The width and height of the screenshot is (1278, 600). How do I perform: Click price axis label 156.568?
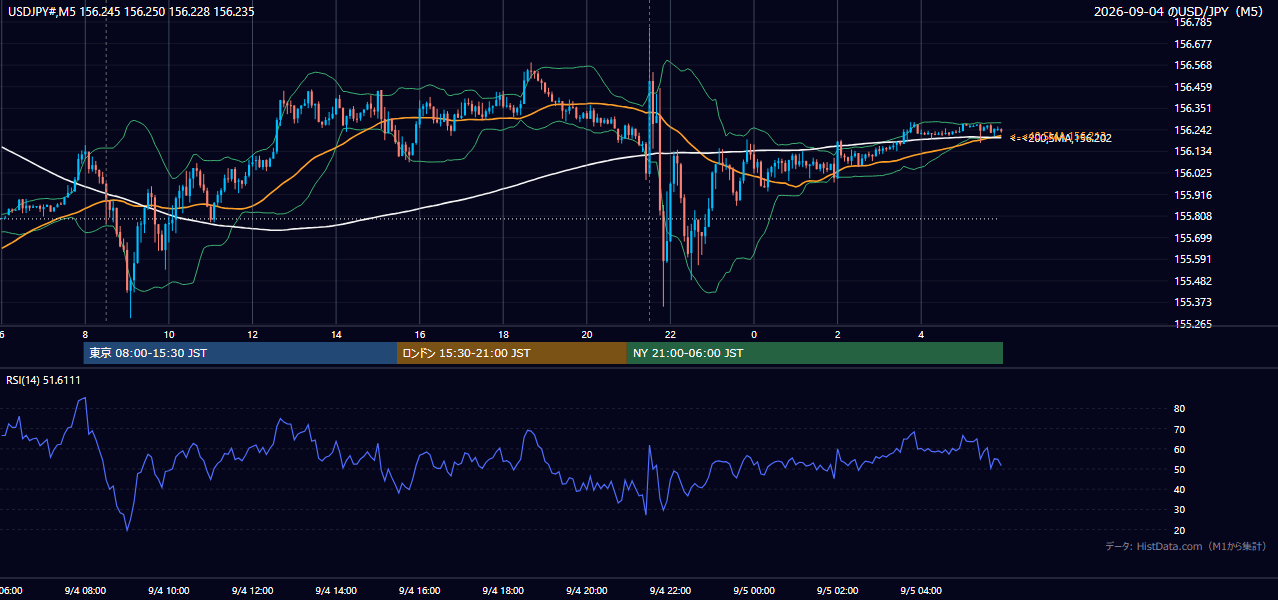pos(1192,65)
